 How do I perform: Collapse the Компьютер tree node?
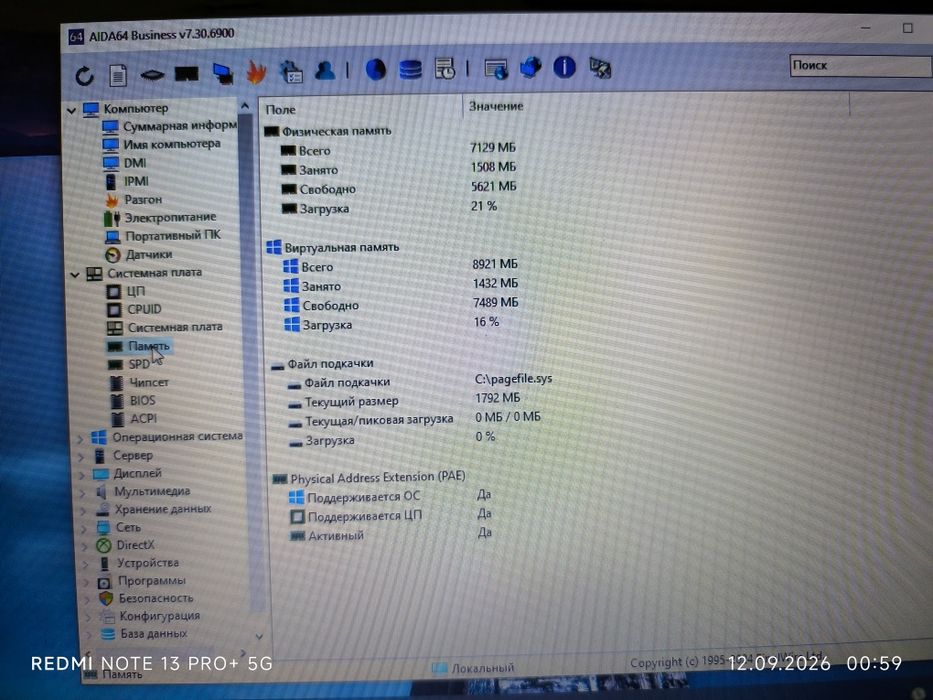pos(72,110)
